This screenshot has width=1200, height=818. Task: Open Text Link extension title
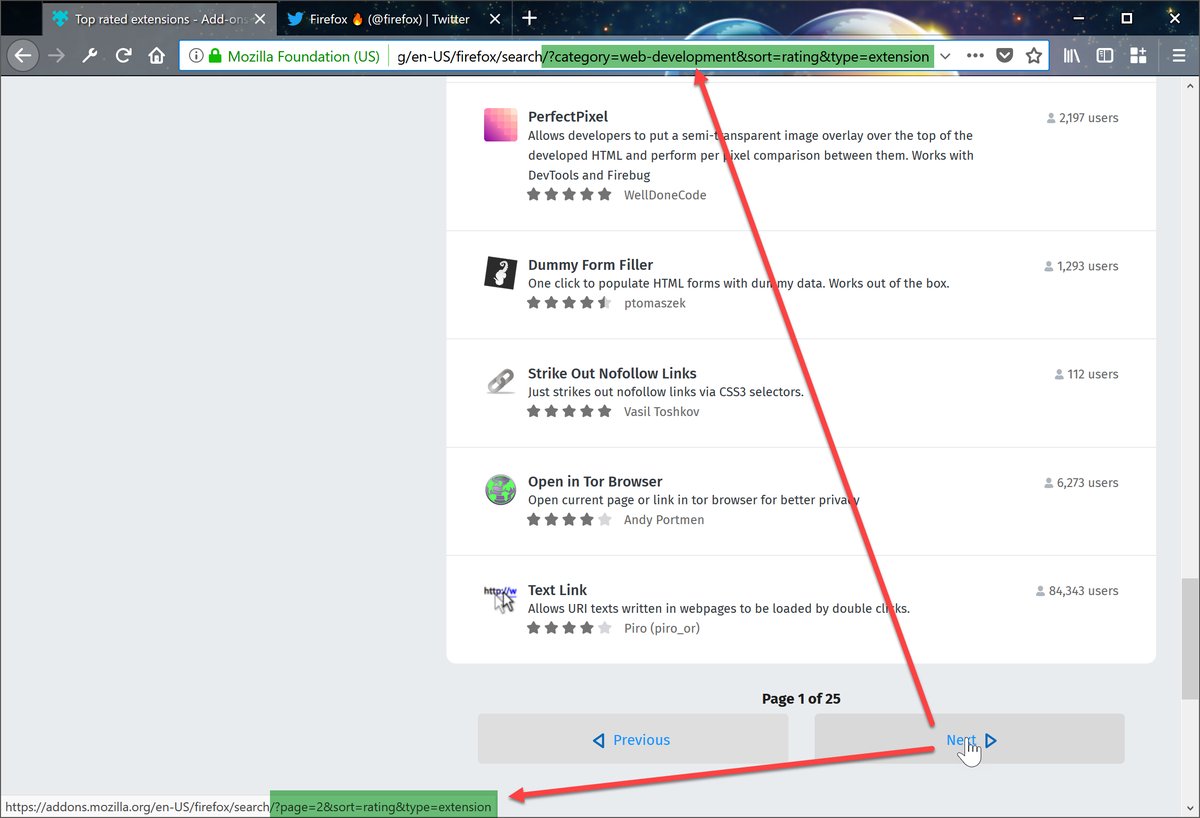[x=557, y=590]
